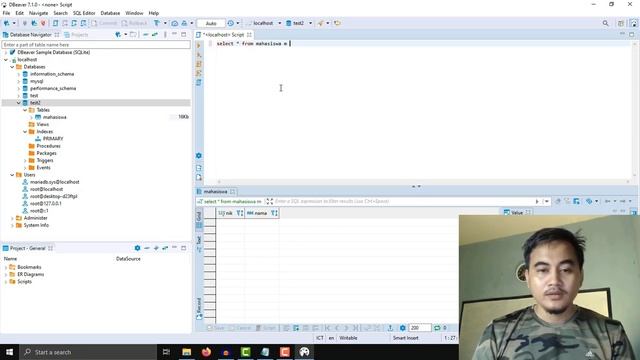The image size is (640, 360).
Task: Expand the mahasiswa table node
Action: (x=31, y=117)
